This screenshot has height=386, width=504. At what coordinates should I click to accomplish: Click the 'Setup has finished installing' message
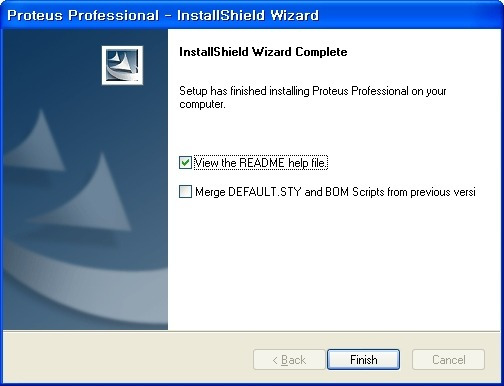coord(313,97)
